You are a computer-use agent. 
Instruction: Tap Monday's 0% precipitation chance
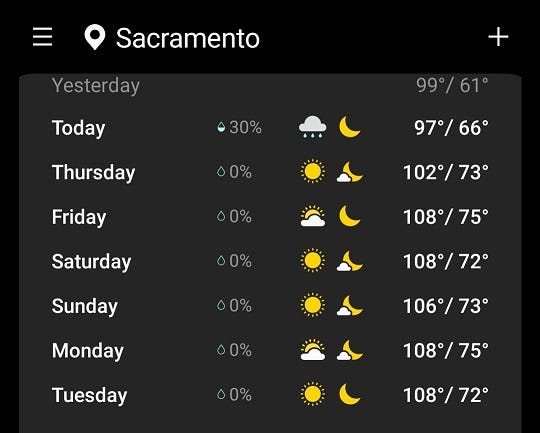[x=234, y=350]
